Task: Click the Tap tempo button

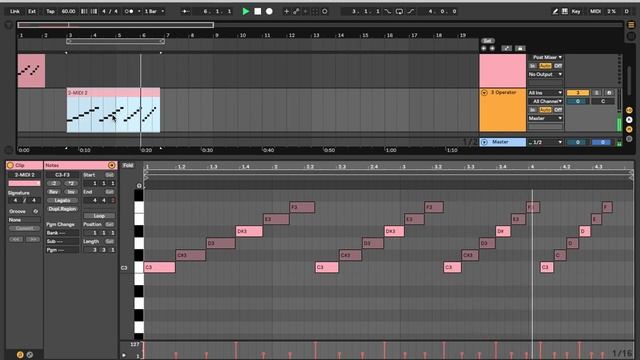Action: click(50, 11)
